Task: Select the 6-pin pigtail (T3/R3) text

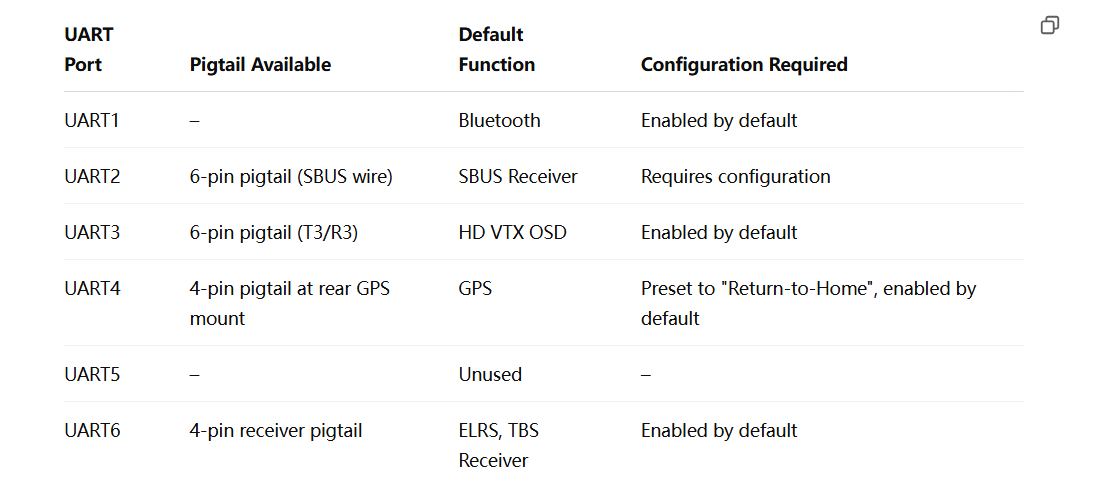Action: (274, 232)
